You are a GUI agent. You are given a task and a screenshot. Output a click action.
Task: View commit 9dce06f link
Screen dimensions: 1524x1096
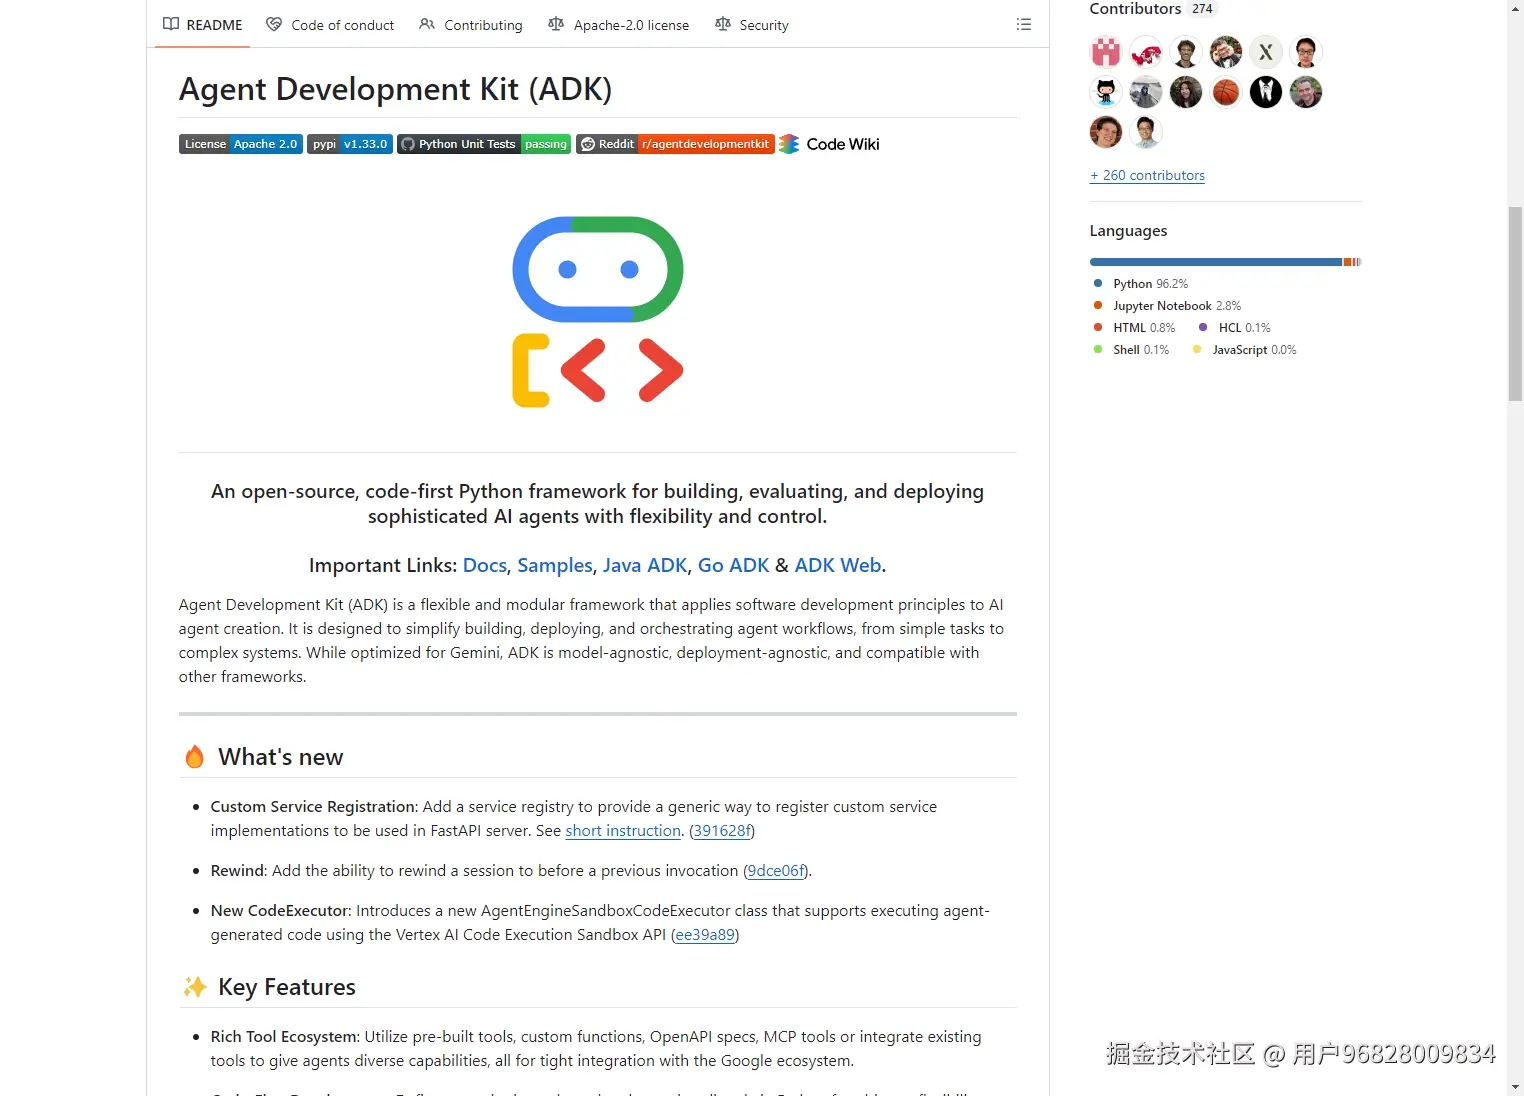(x=776, y=871)
